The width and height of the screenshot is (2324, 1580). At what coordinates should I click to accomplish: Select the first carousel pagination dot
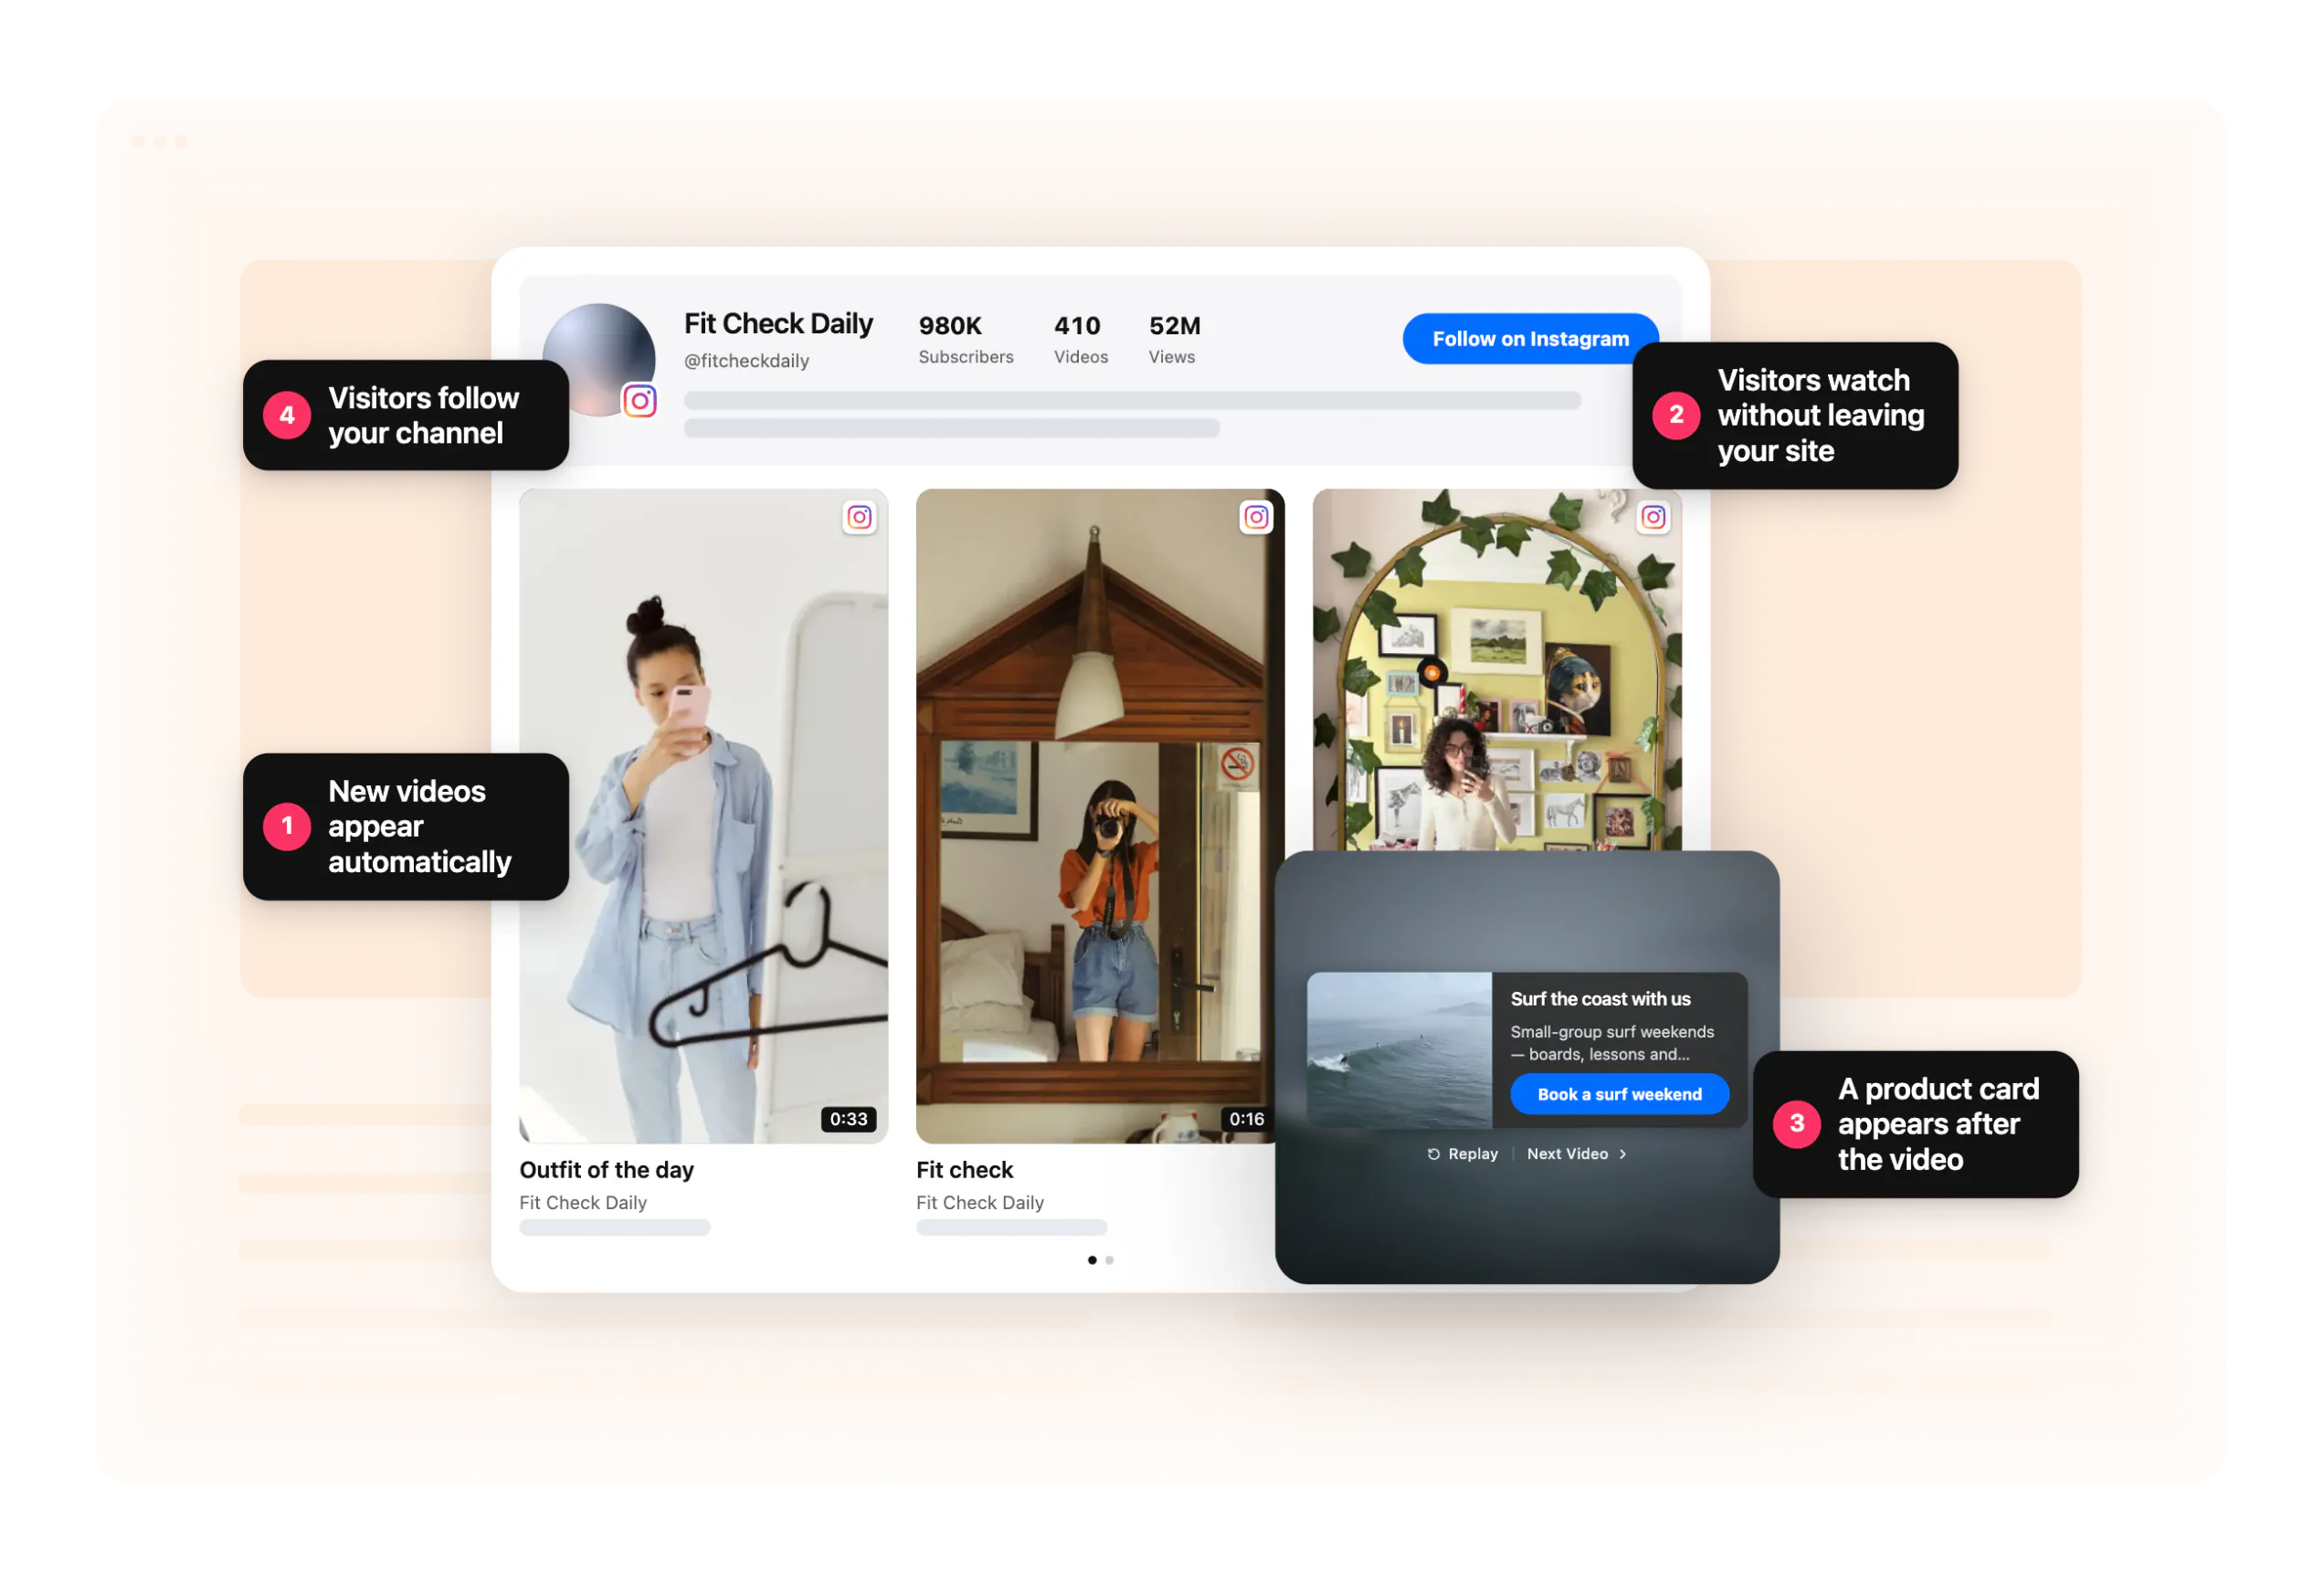[1091, 1260]
